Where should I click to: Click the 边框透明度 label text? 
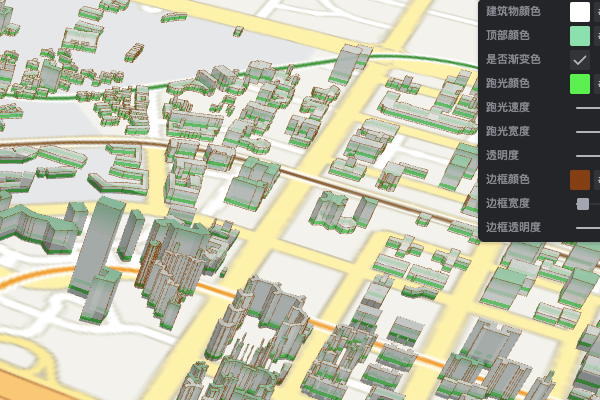[x=513, y=227]
